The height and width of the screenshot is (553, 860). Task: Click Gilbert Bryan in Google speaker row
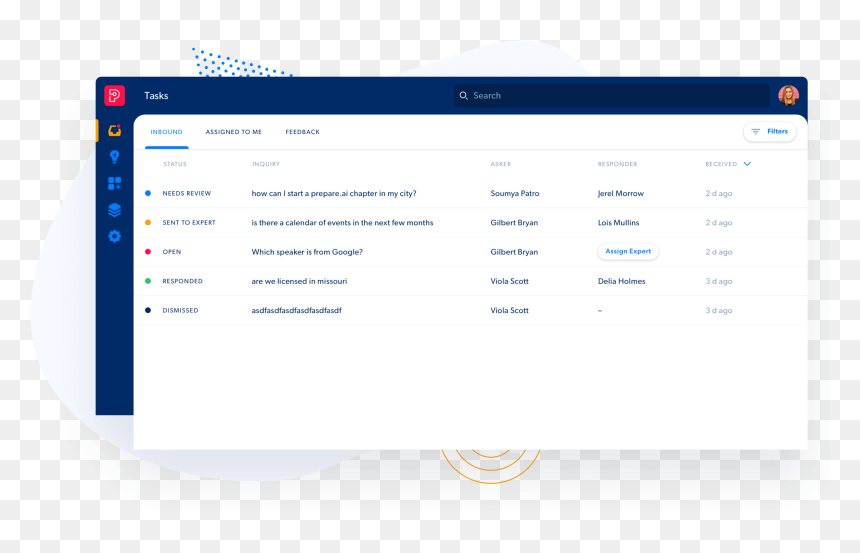coord(514,252)
